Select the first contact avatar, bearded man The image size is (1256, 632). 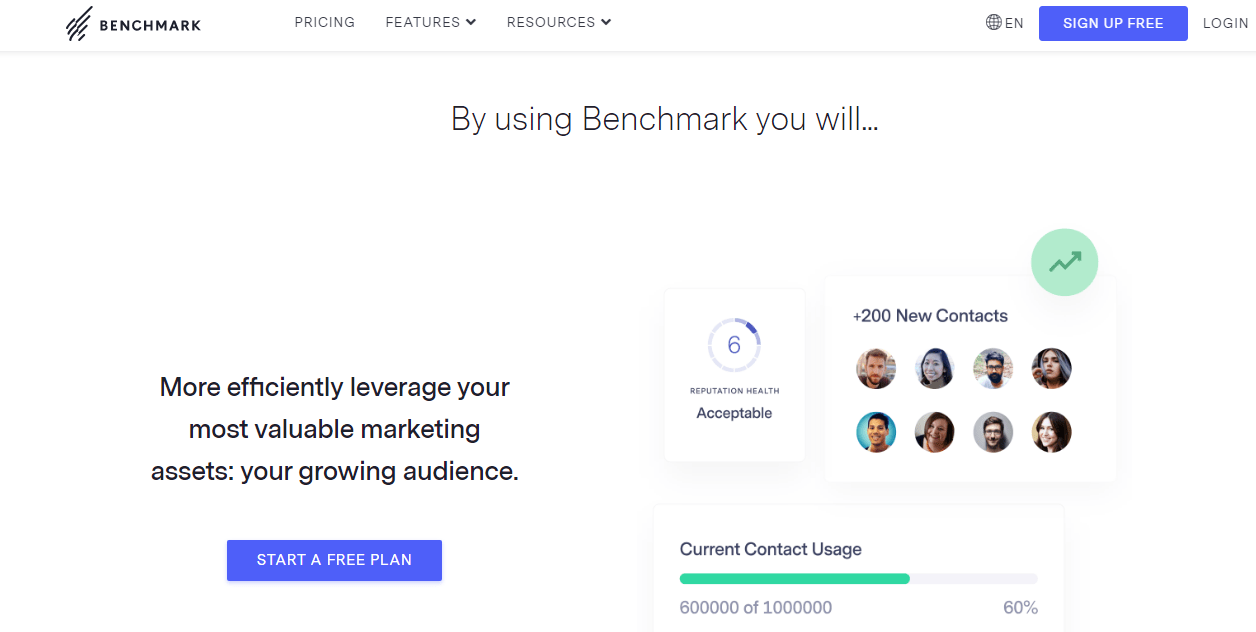[876, 368]
